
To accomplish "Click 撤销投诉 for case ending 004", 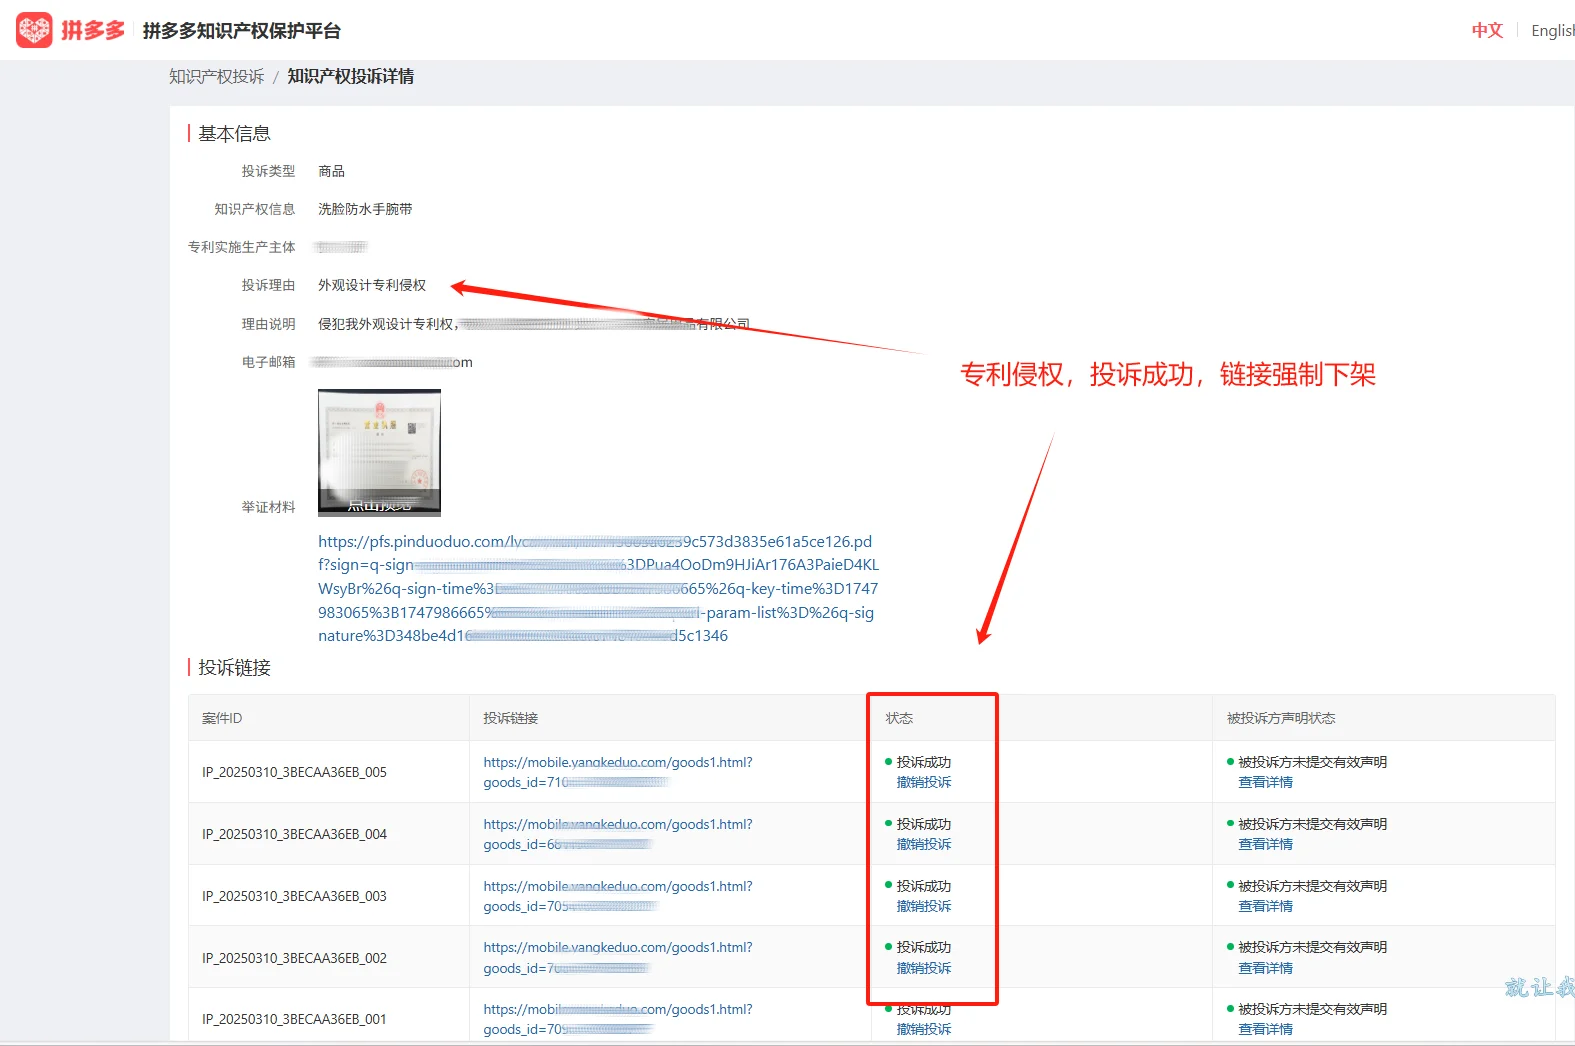I will point(924,844).
